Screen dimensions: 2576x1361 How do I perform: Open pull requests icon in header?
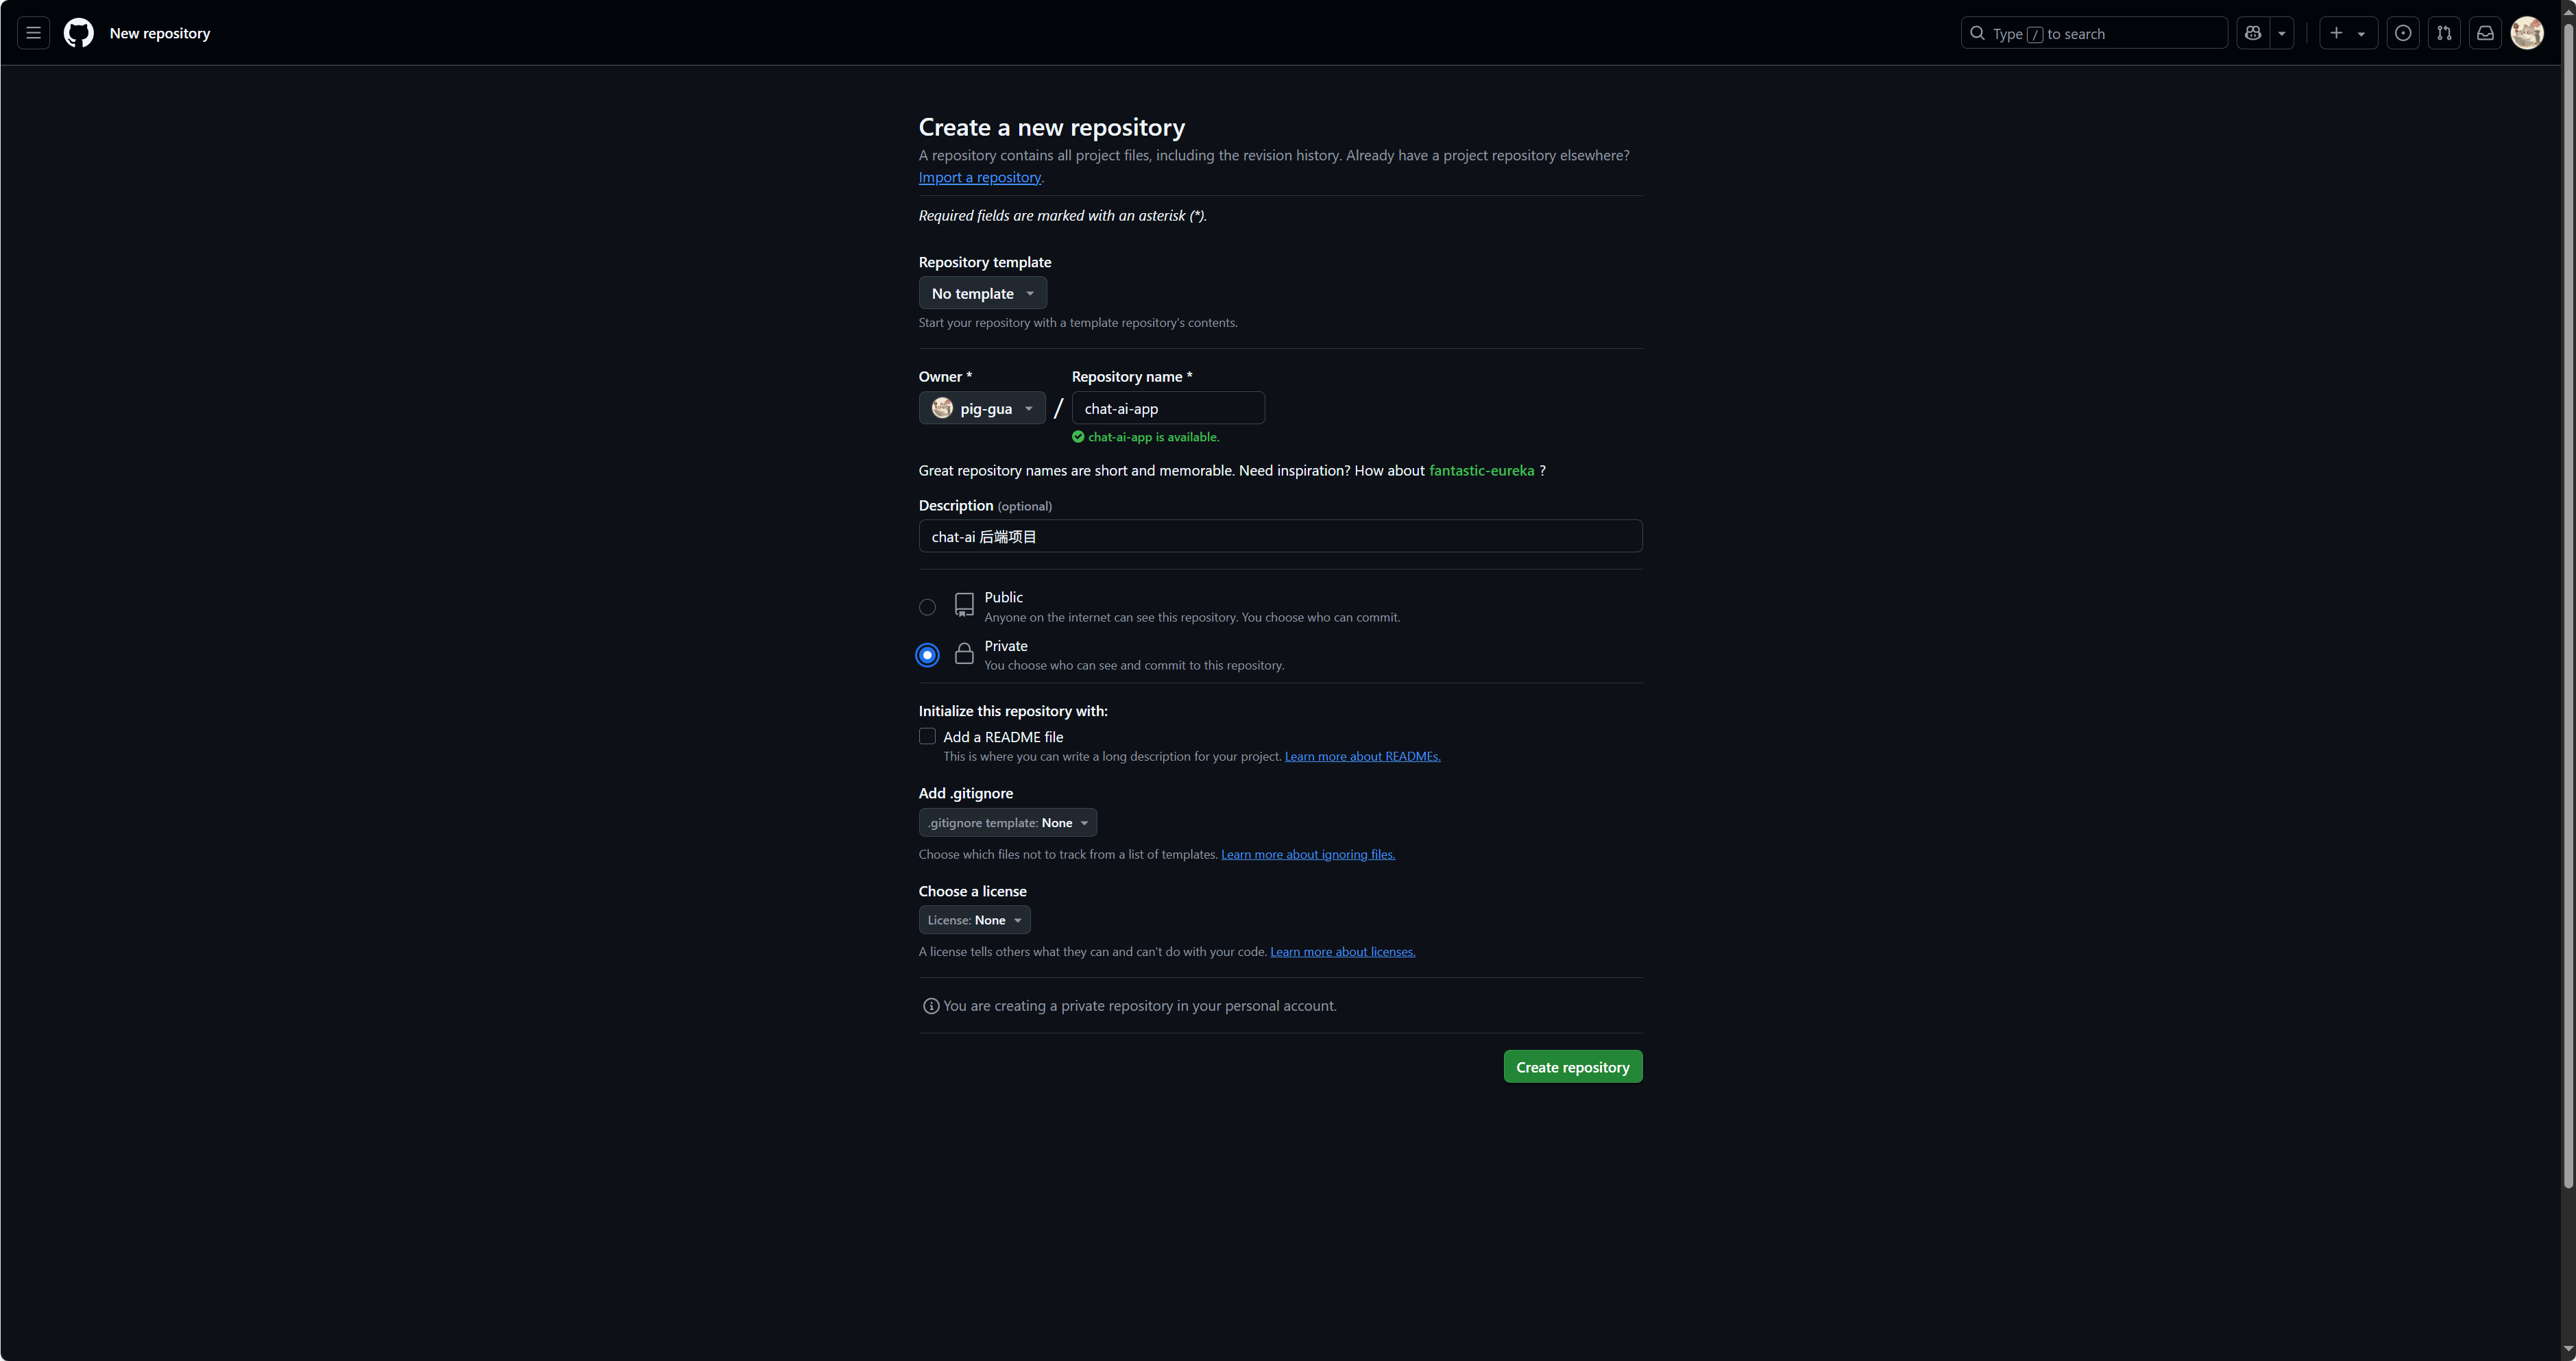(2443, 33)
